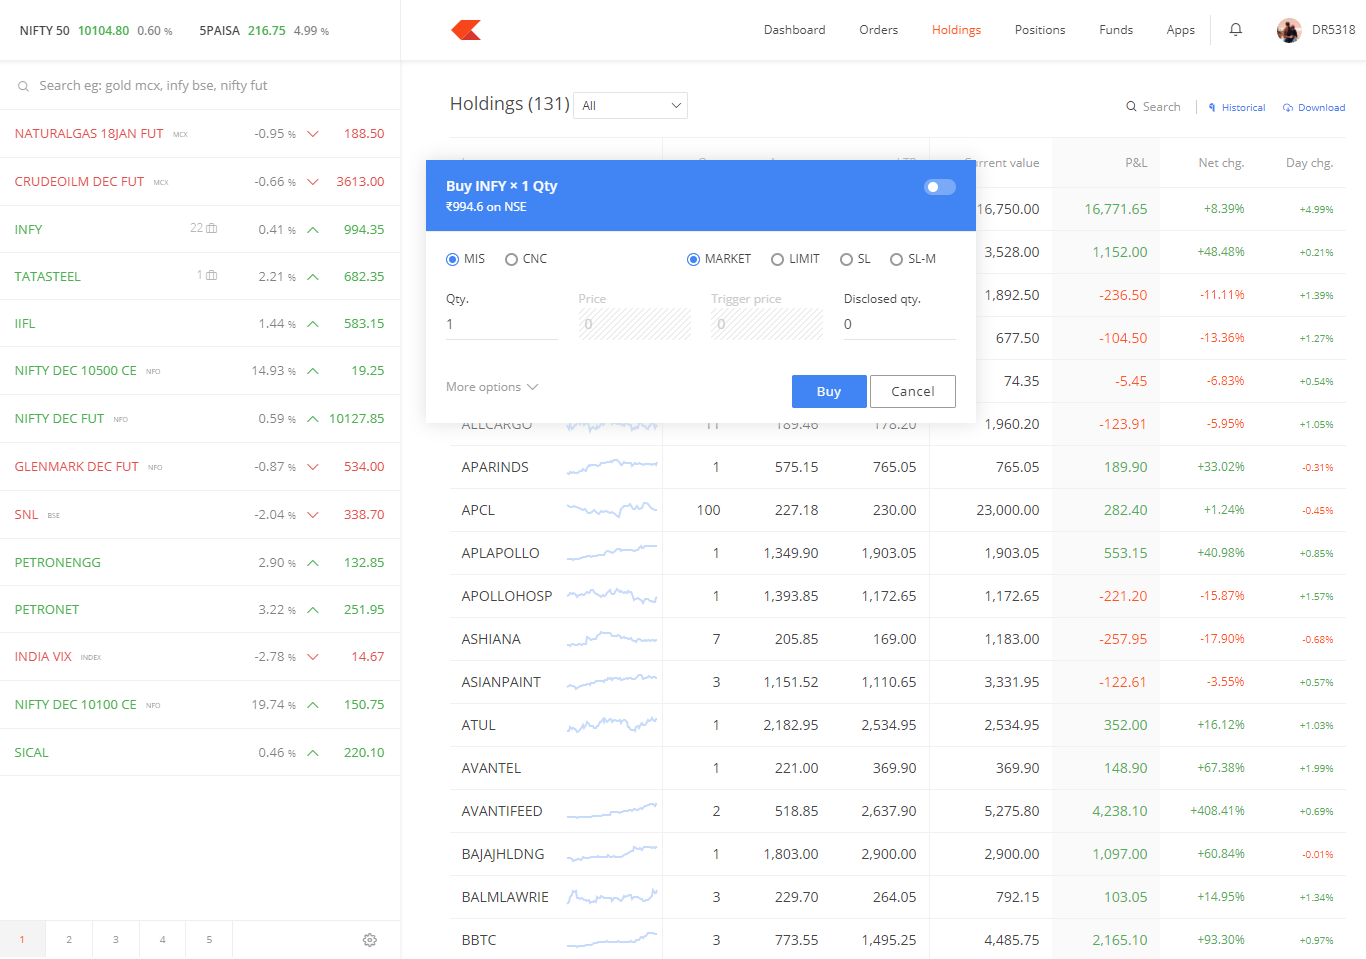Select the CNC product radio button
The width and height of the screenshot is (1366, 959).
pos(511,259)
